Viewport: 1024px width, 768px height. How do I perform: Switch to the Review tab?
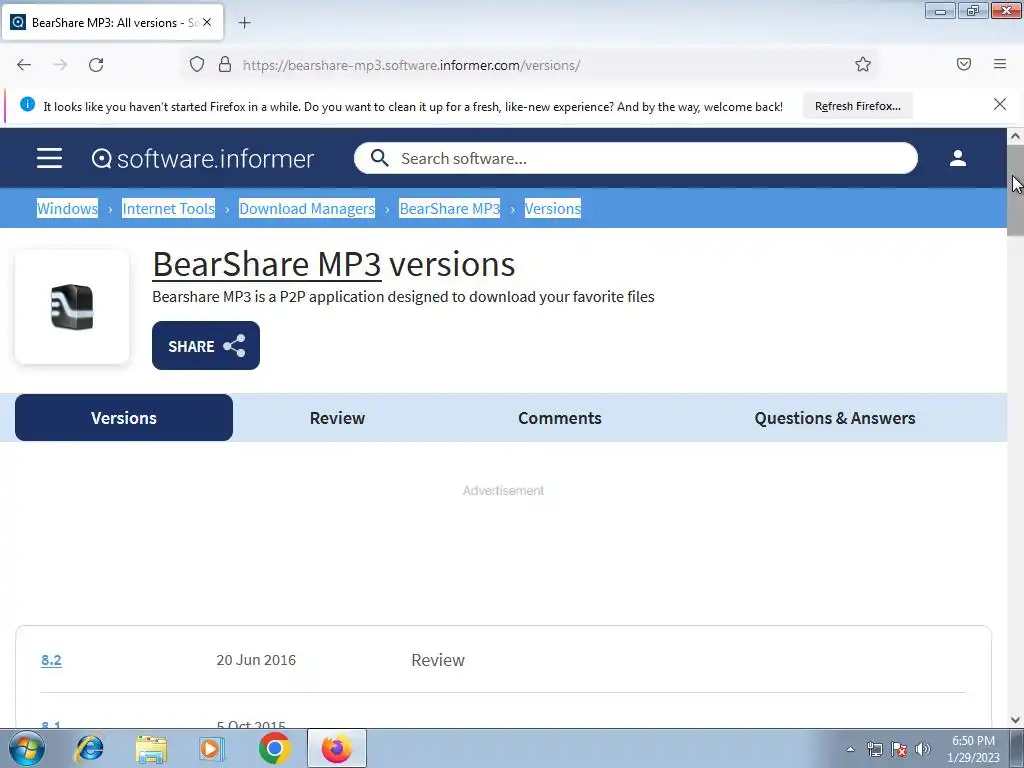(337, 418)
